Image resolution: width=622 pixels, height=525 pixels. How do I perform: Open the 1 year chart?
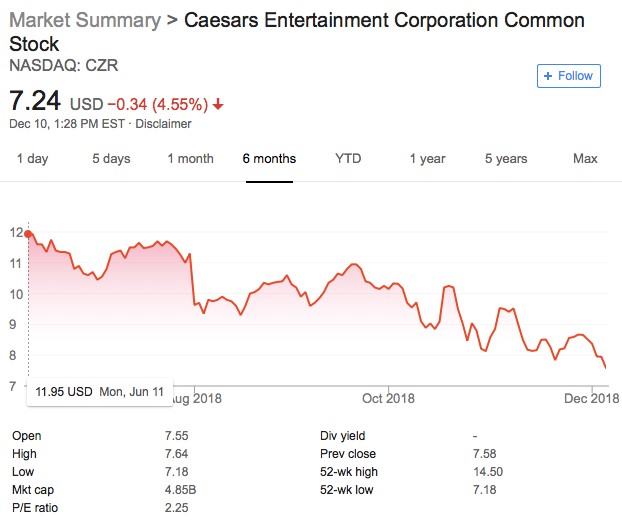click(x=427, y=159)
